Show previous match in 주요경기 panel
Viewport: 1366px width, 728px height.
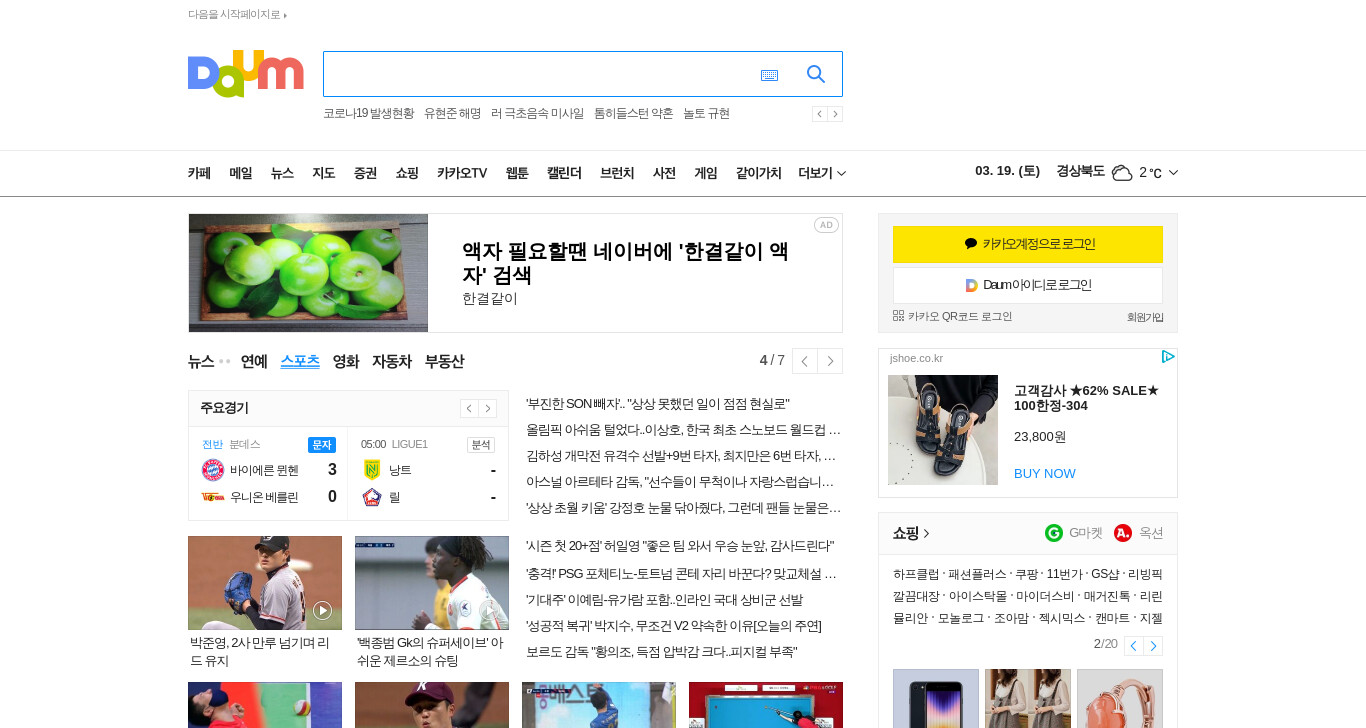(469, 408)
